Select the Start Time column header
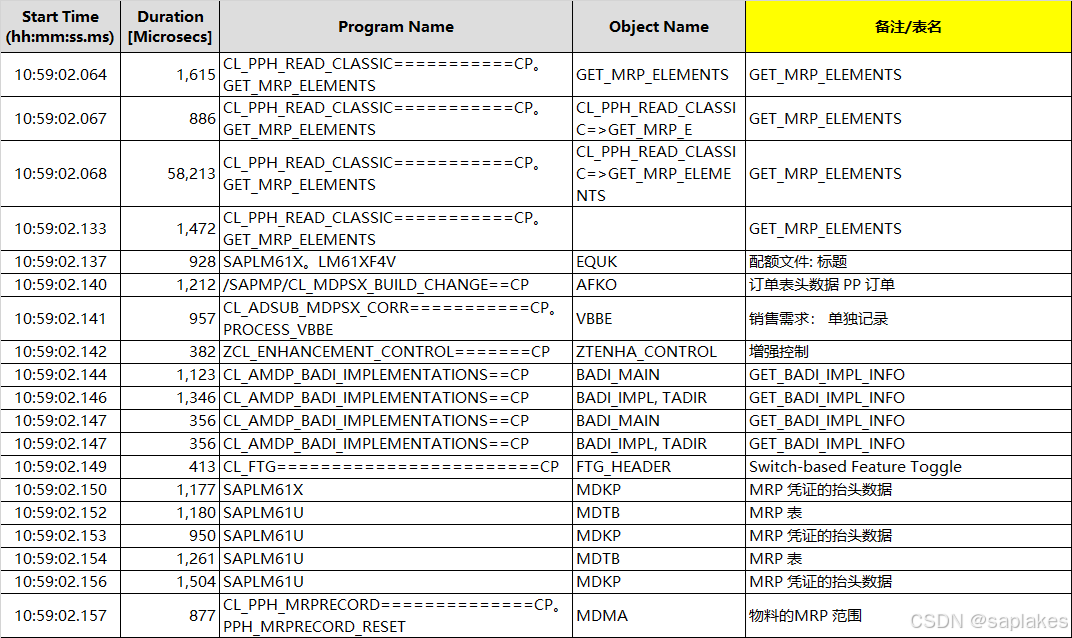 (x=60, y=27)
